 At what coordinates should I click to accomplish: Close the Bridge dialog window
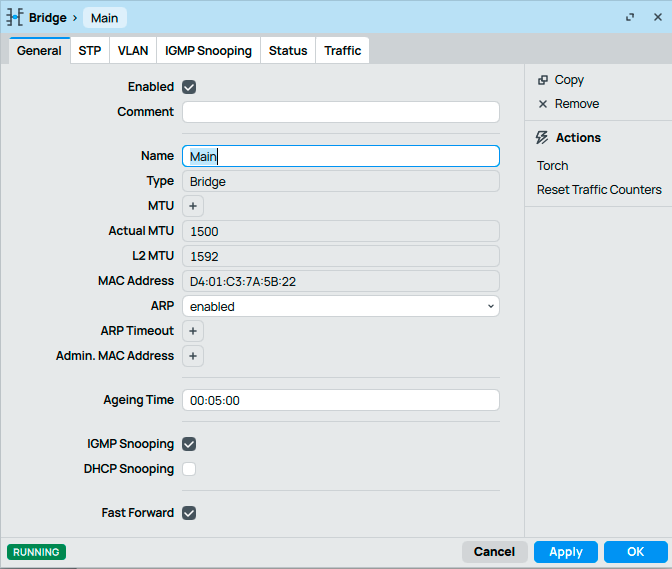coord(654,18)
